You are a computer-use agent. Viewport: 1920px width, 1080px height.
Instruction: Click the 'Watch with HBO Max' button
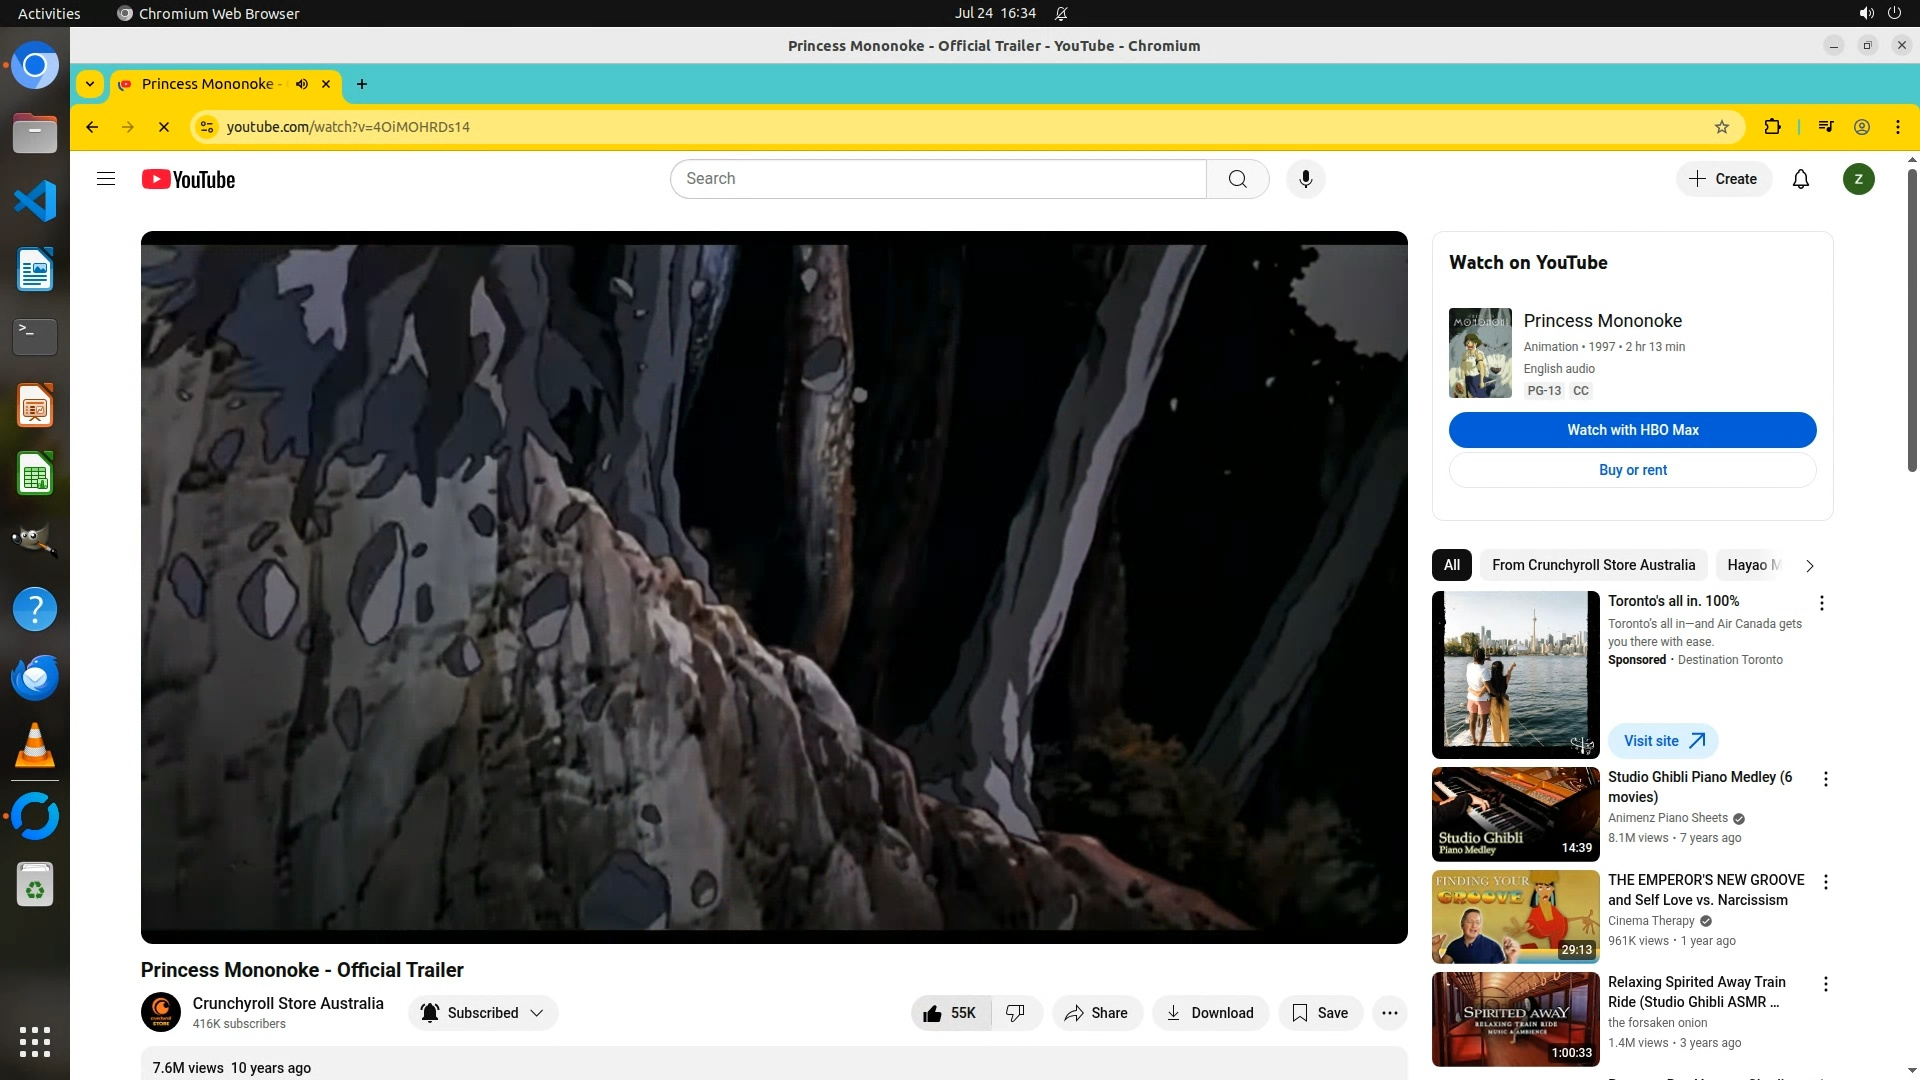point(1632,430)
